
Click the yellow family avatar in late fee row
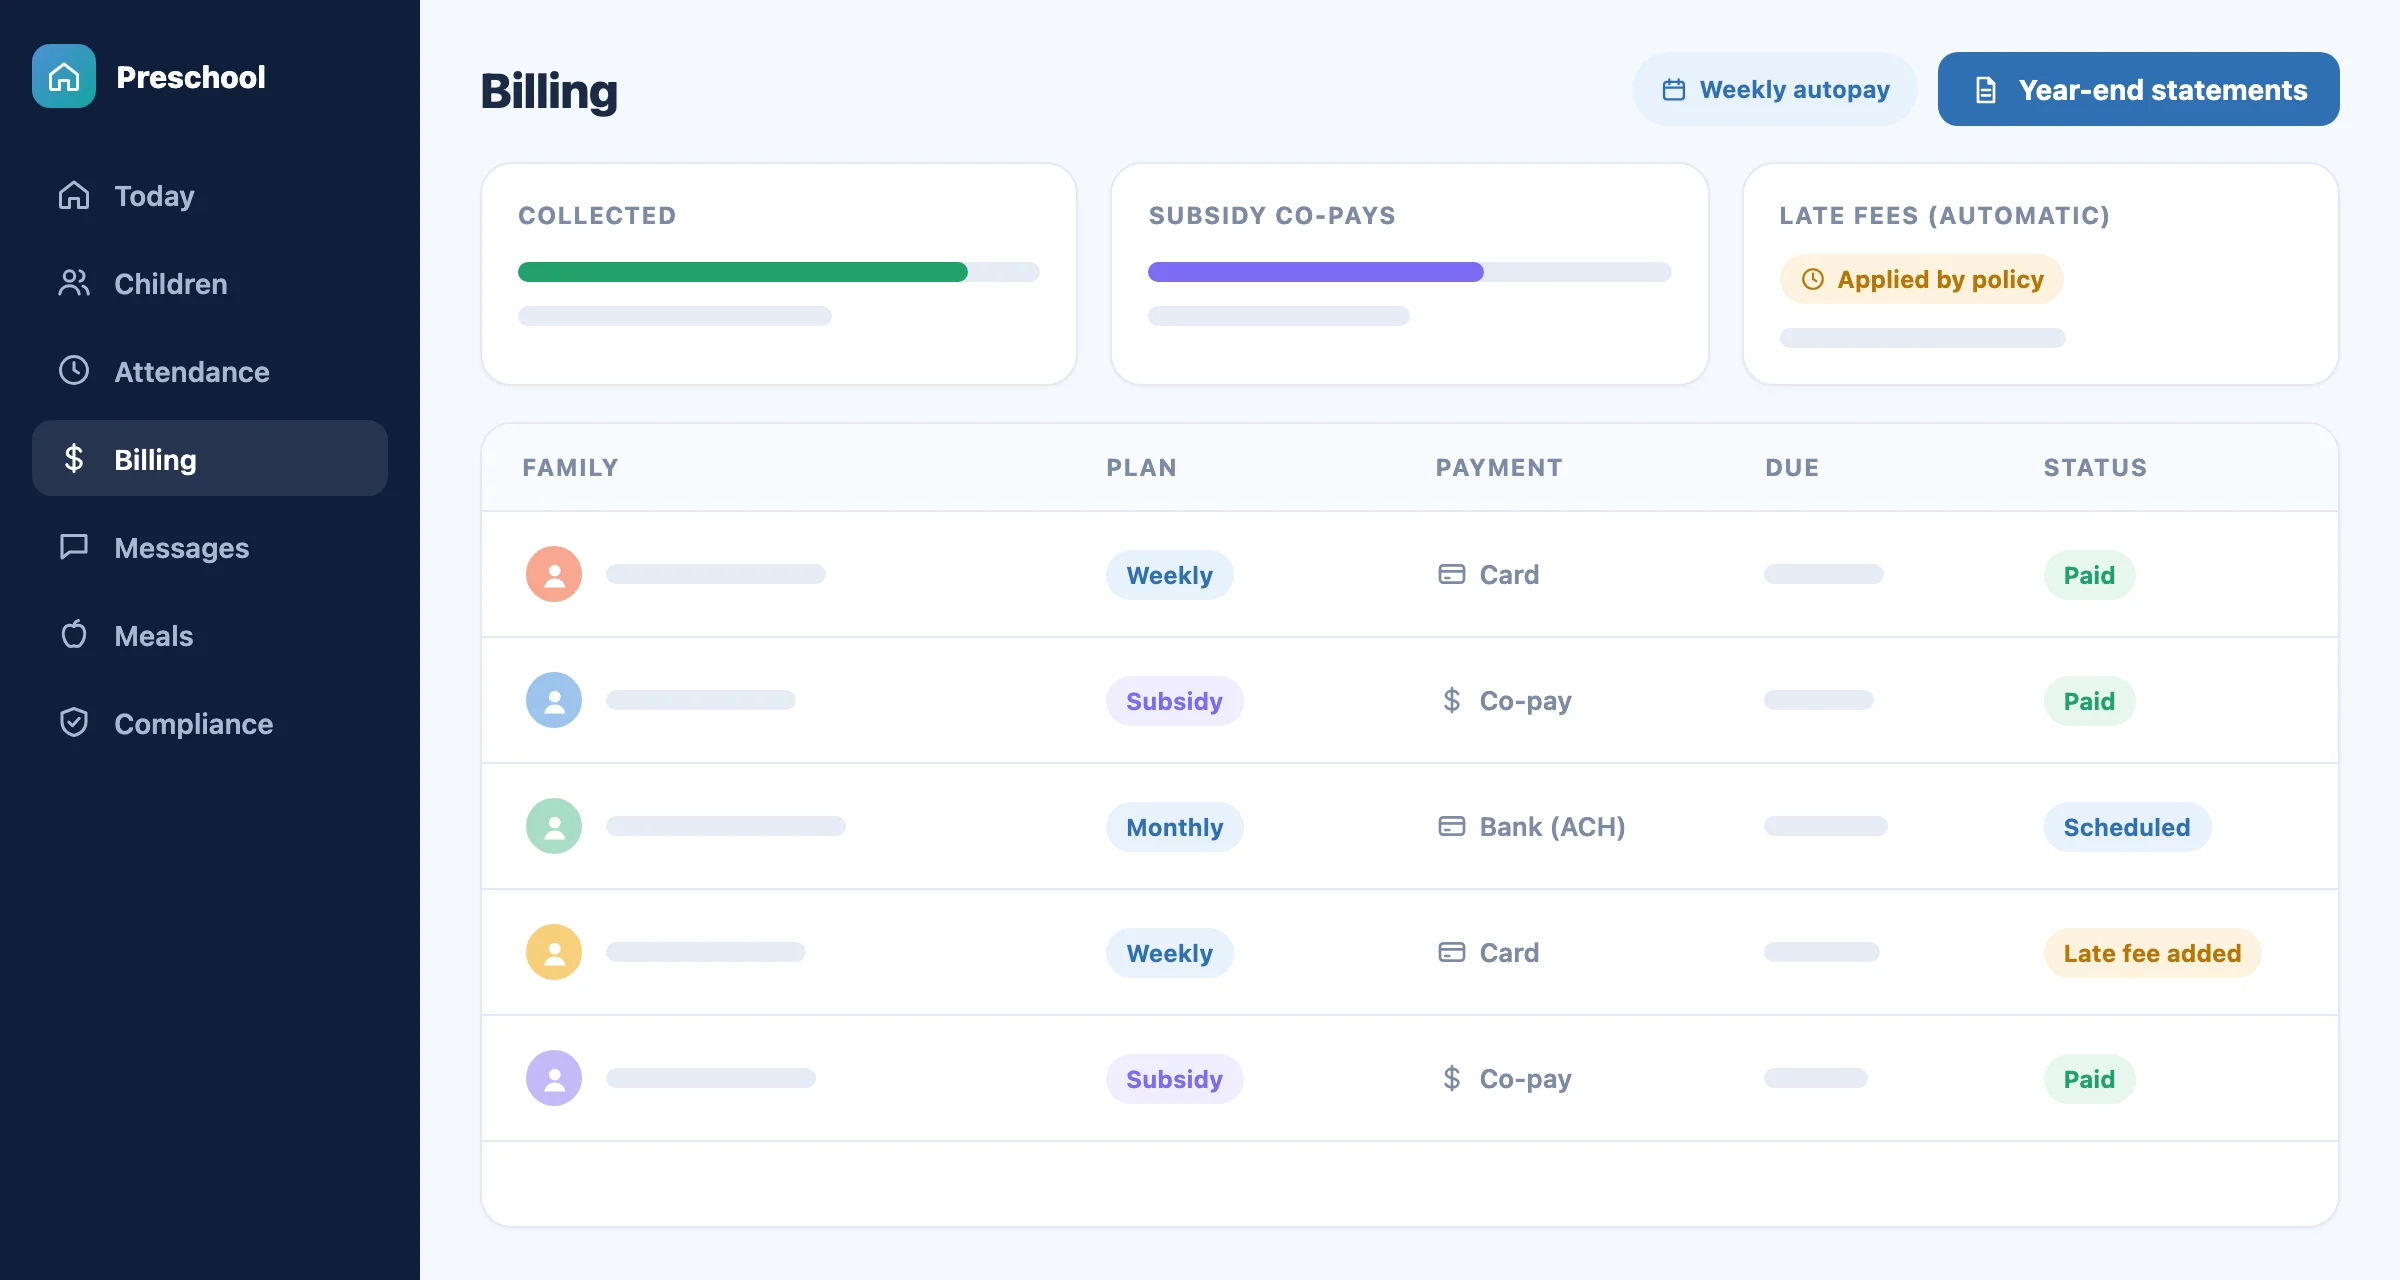(x=554, y=952)
